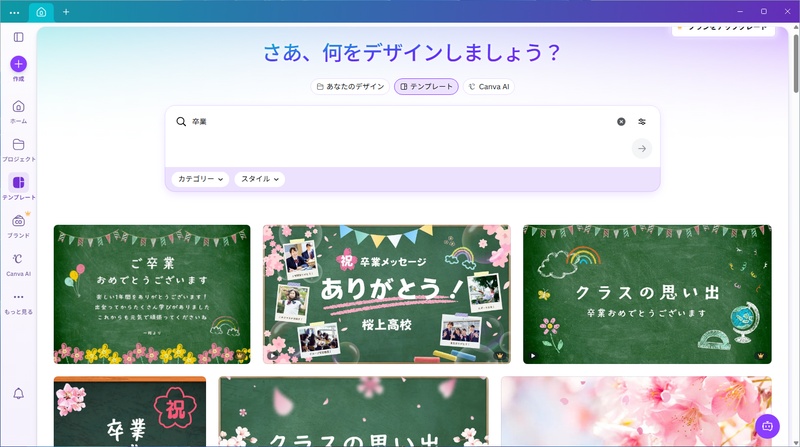Click the upgrade plan button
The image size is (800, 447).
pyautogui.click(x=723, y=30)
